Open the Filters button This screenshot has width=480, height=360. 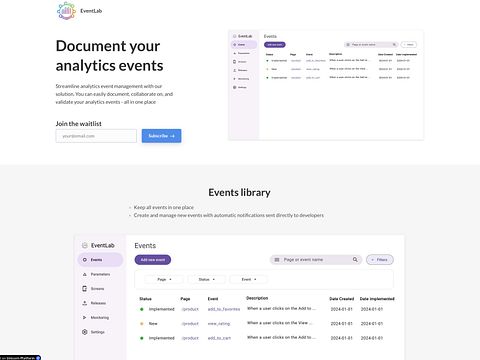[x=380, y=260]
